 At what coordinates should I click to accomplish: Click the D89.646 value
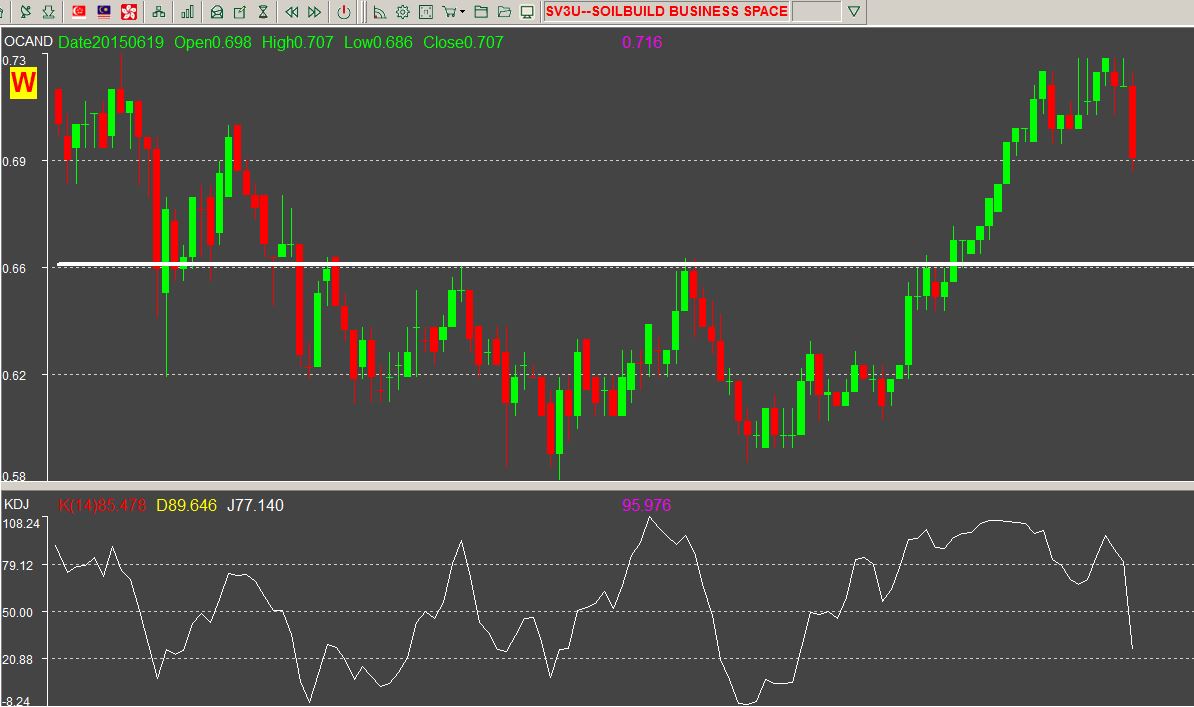click(187, 505)
